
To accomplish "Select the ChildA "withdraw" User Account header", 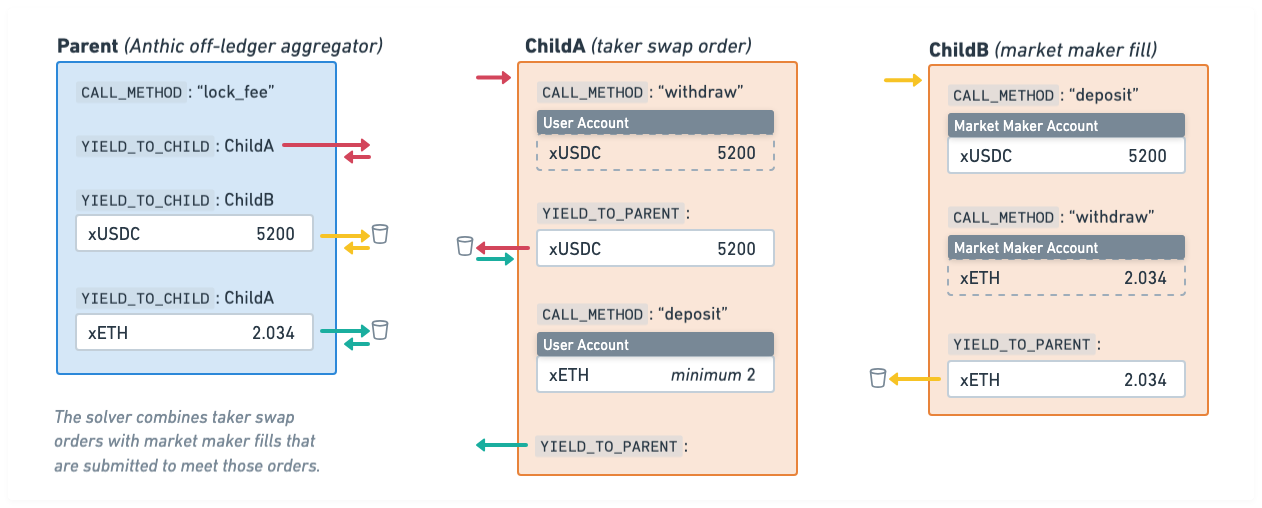I will [655, 123].
